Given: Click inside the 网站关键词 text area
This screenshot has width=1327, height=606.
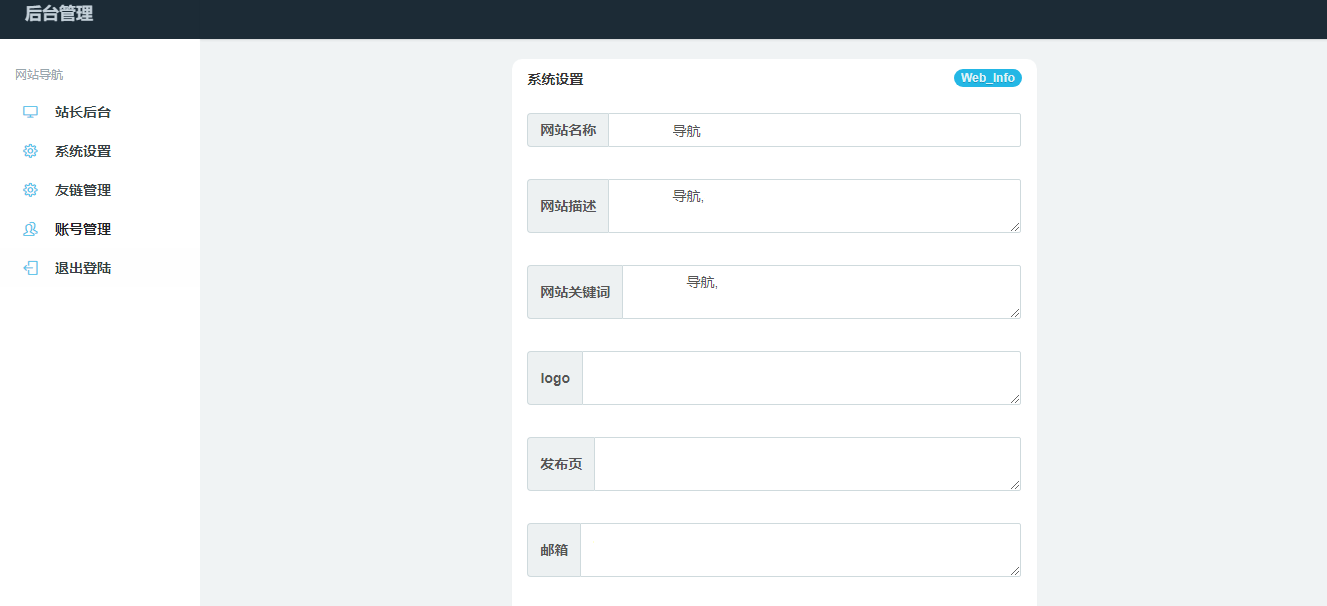Looking at the screenshot, I should pos(820,292).
